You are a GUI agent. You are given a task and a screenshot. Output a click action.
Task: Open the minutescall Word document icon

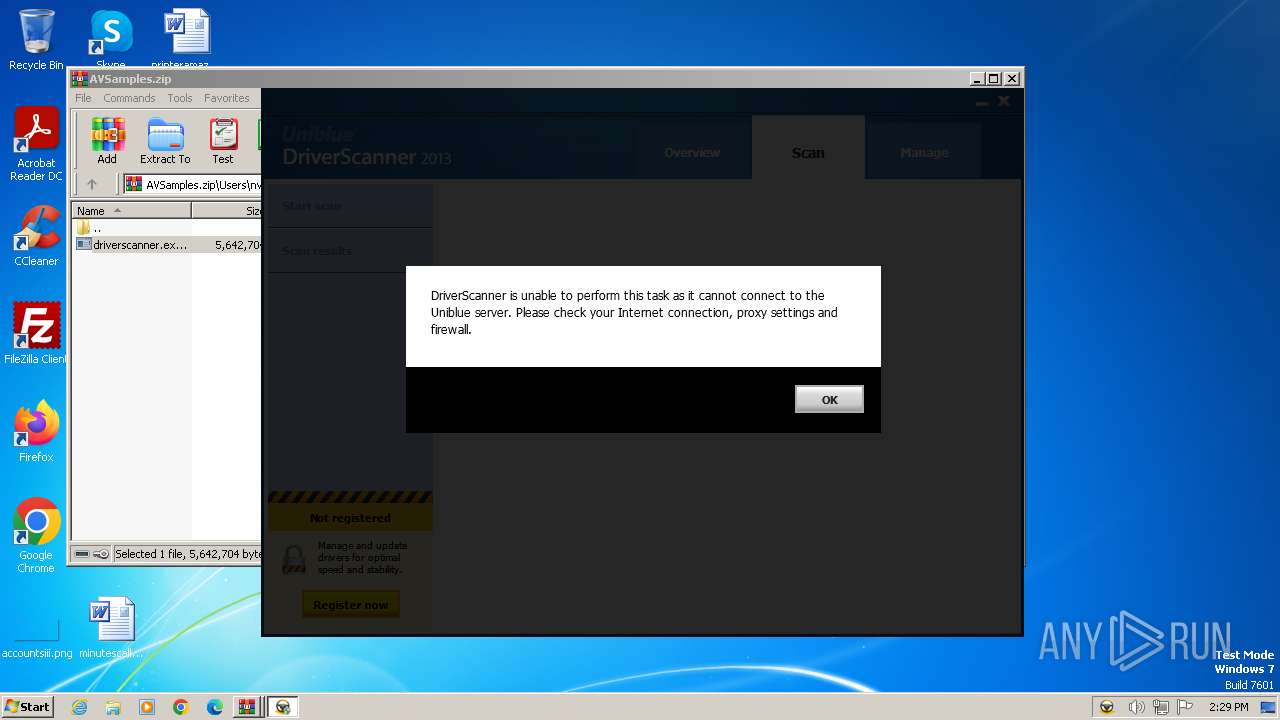tap(111, 628)
